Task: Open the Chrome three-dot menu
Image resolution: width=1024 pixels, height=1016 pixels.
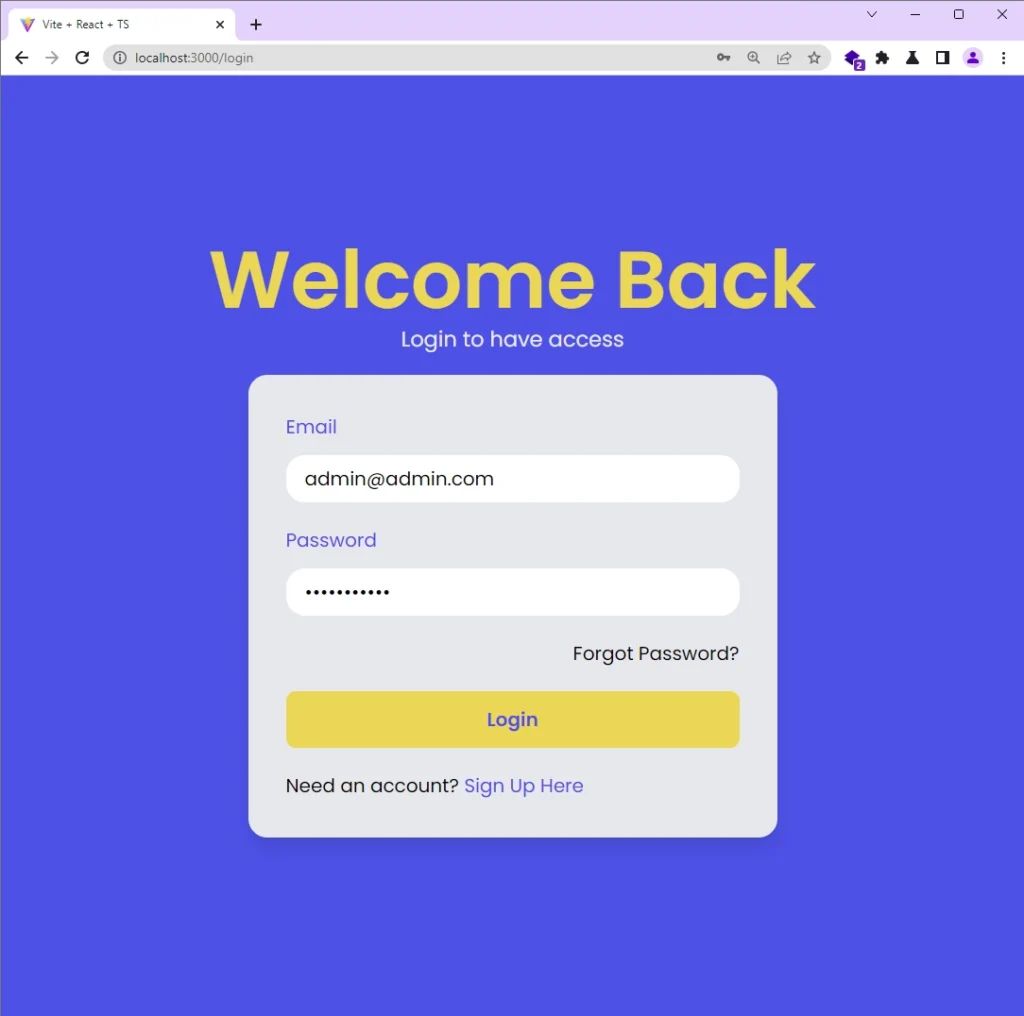Action: (x=1003, y=58)
